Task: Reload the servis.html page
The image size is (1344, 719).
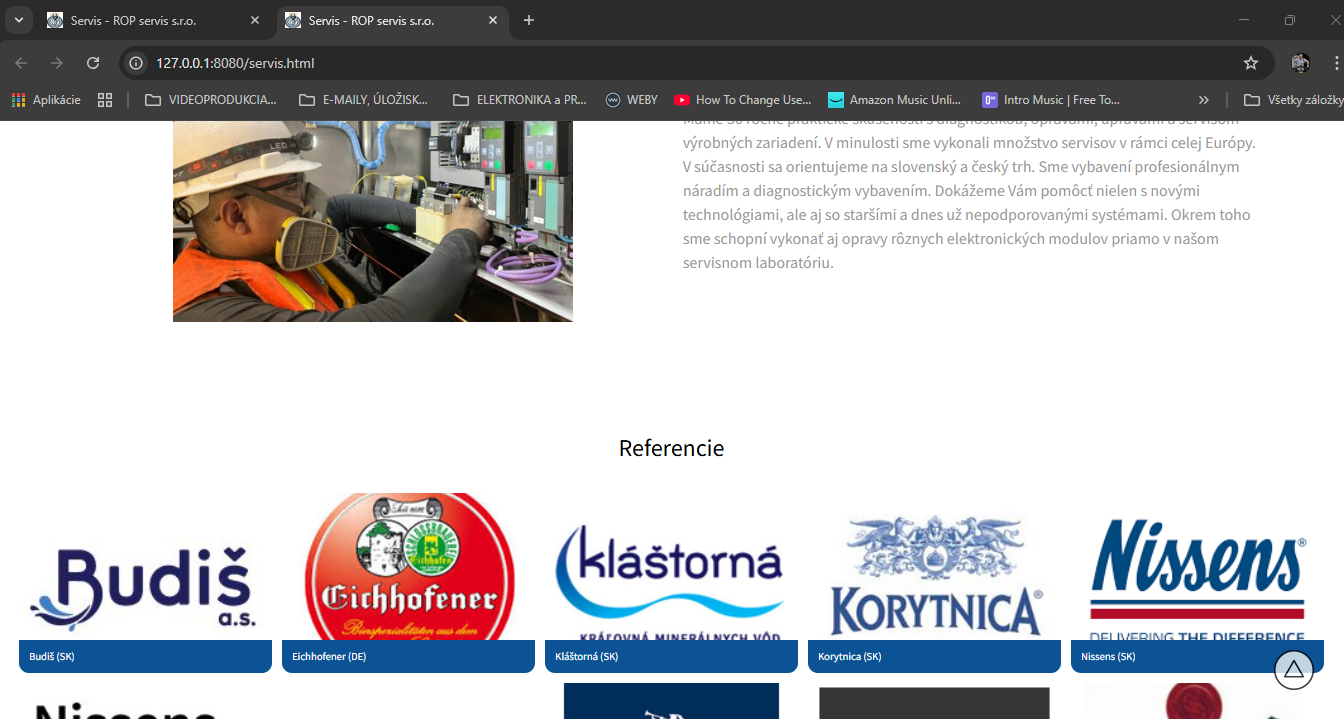Action: pos(93,63)
